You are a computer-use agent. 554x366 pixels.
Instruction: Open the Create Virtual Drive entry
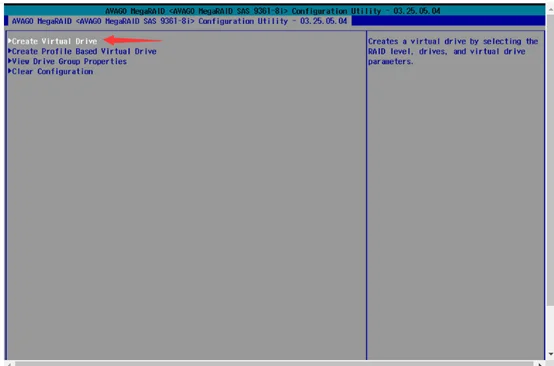coord(54,41)
